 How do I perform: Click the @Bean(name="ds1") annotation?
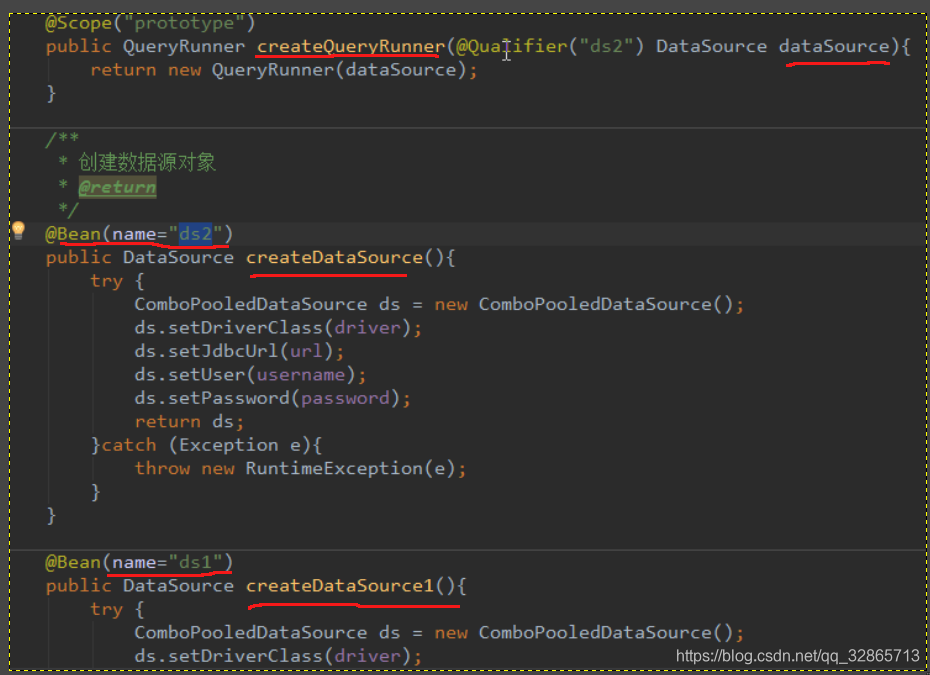pyautogui.click(x=139, y=562)
